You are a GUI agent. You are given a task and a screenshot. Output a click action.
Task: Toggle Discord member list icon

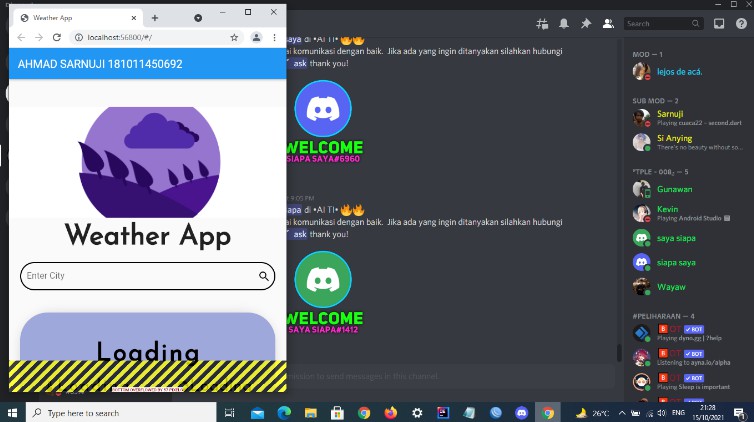tap(608, 24)
